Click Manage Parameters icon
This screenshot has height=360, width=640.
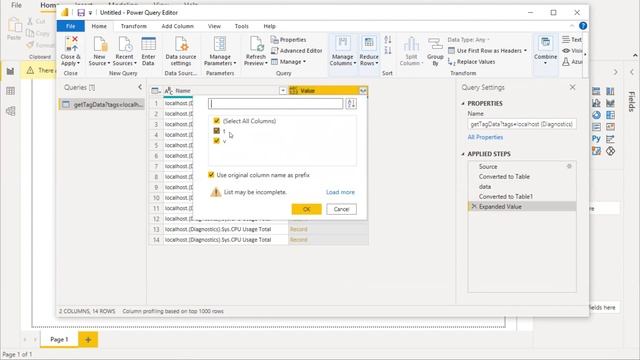pyautogui.click(x=220, y=44)
